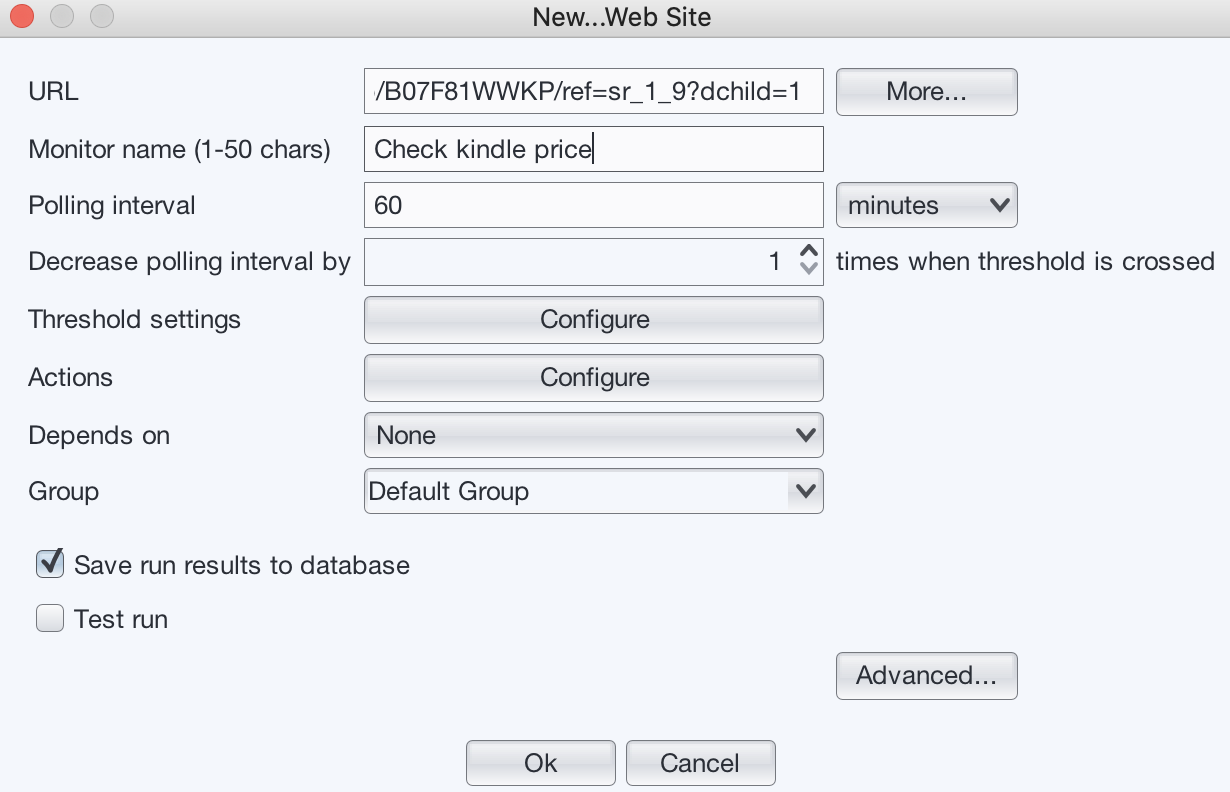Open the Group combo box arrow
The height and width of the screenshot is (792, 1230).
pos(805,492)
